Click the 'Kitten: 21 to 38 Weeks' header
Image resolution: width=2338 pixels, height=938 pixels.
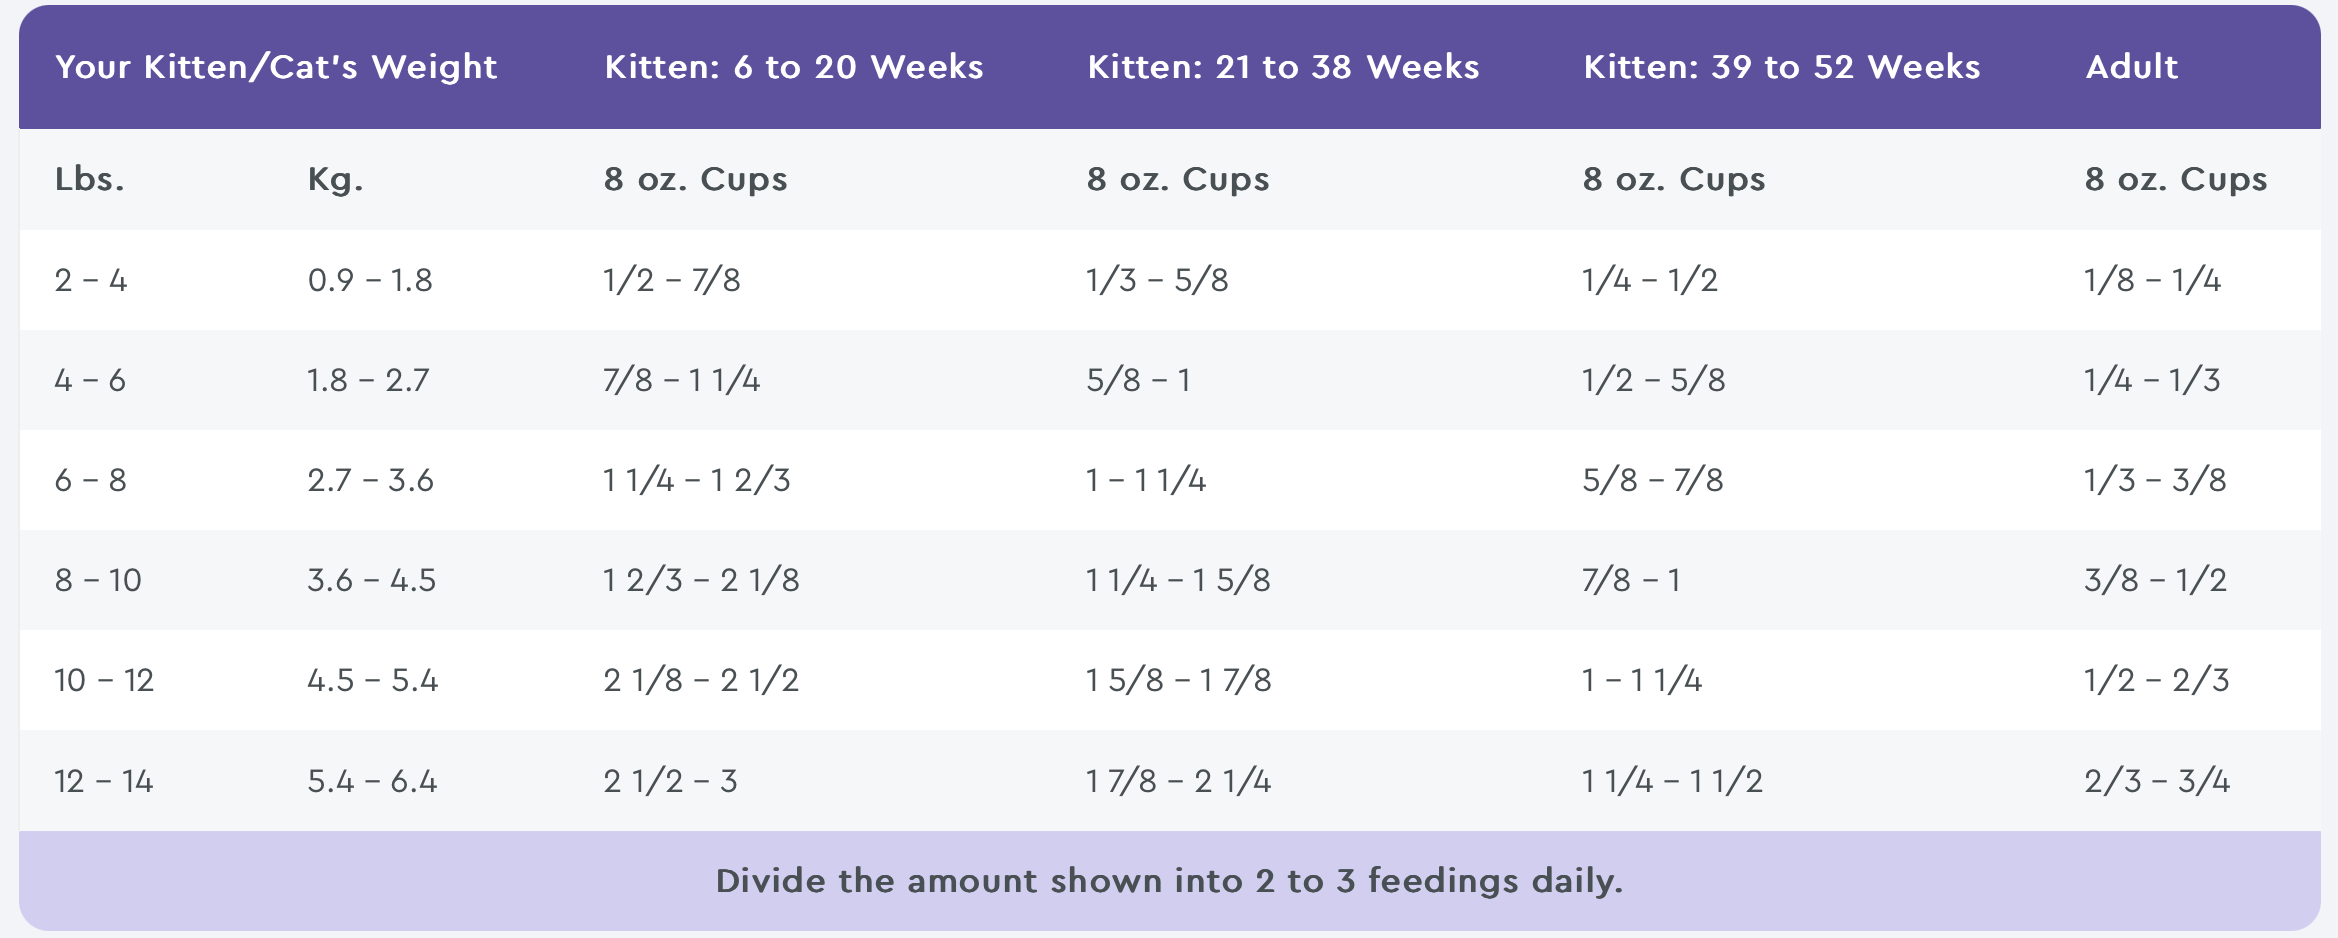coord(1283,67)
